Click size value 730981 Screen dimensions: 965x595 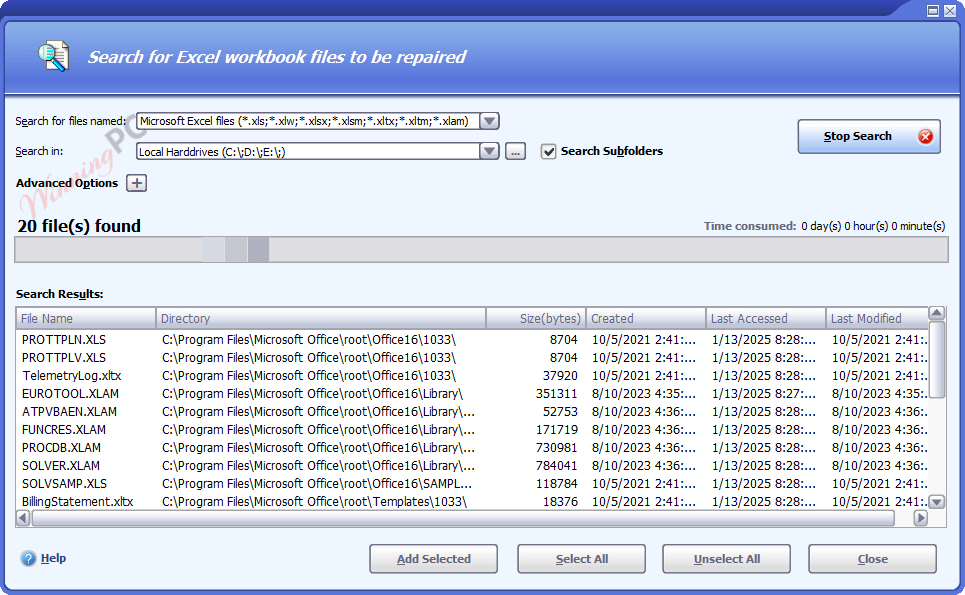coord(556,447)
